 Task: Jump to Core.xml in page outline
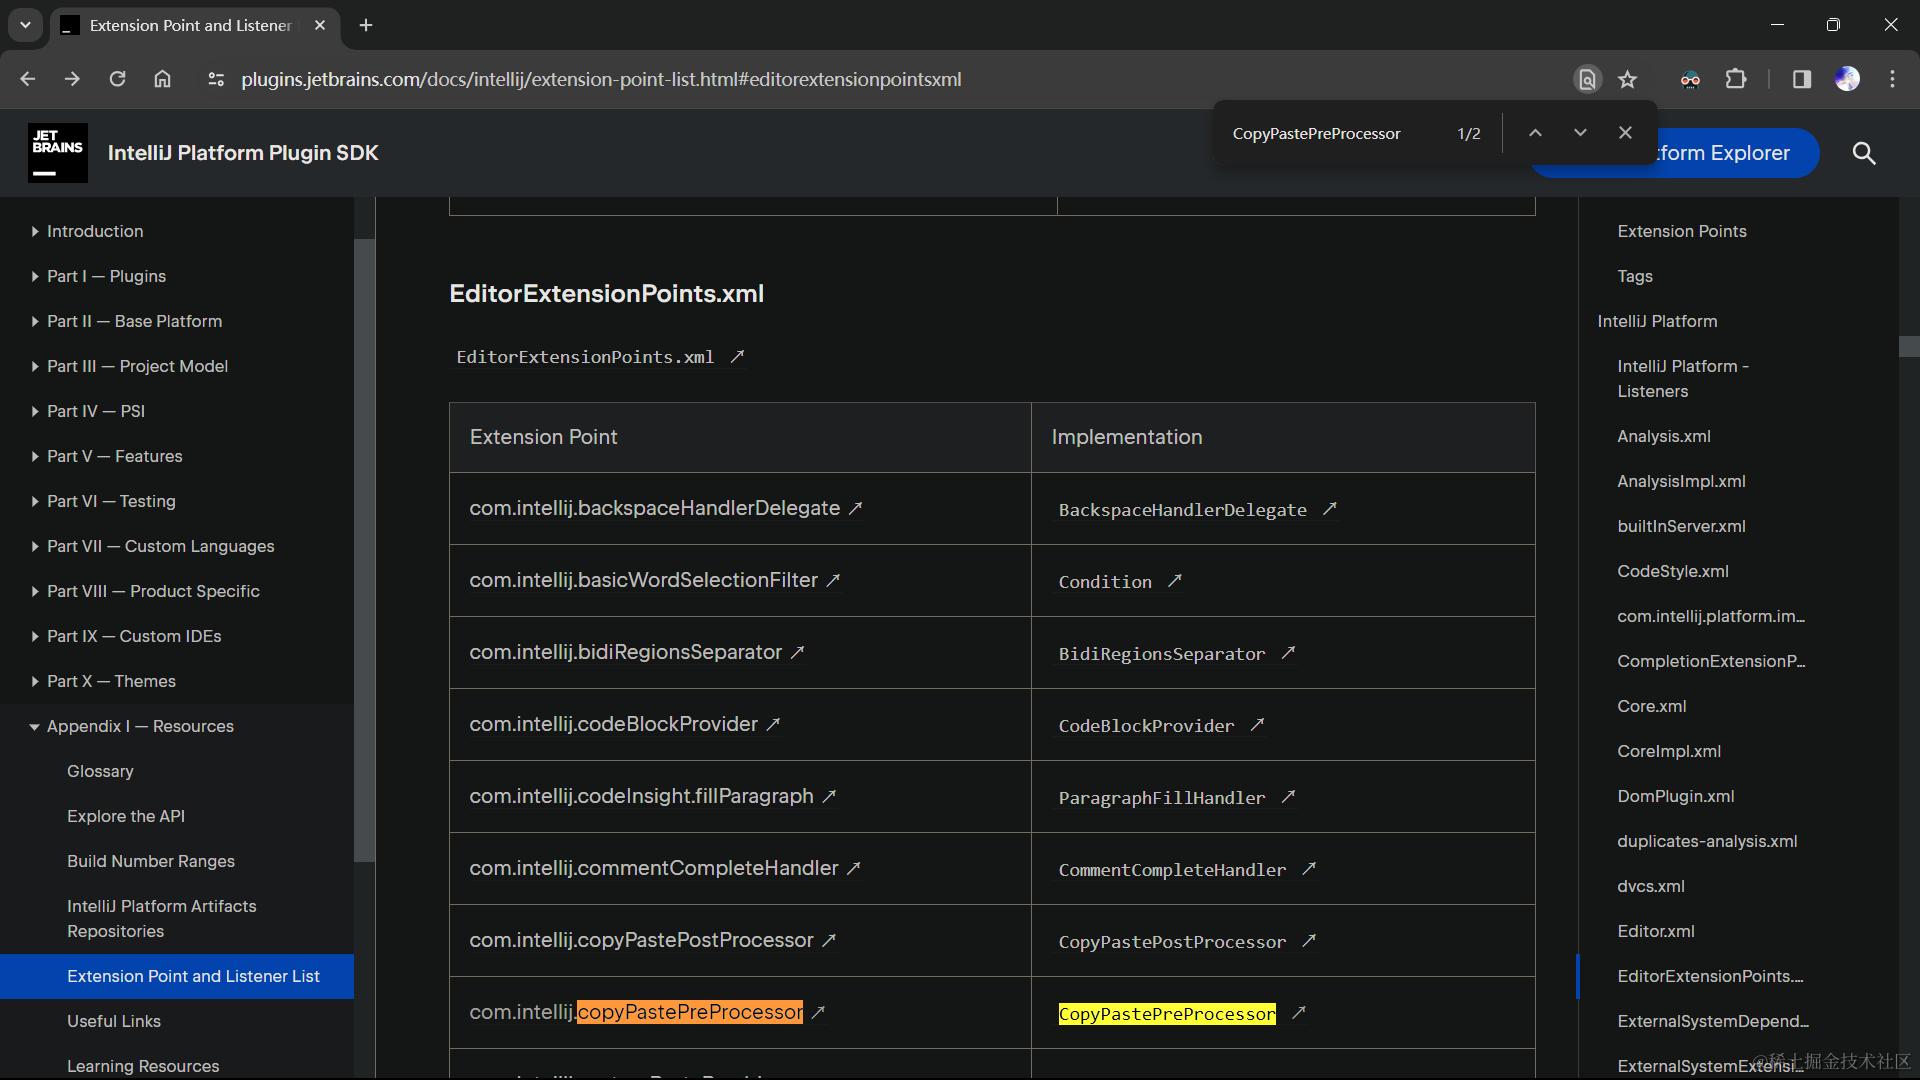pyautogui.click(x=1652, y=706)
